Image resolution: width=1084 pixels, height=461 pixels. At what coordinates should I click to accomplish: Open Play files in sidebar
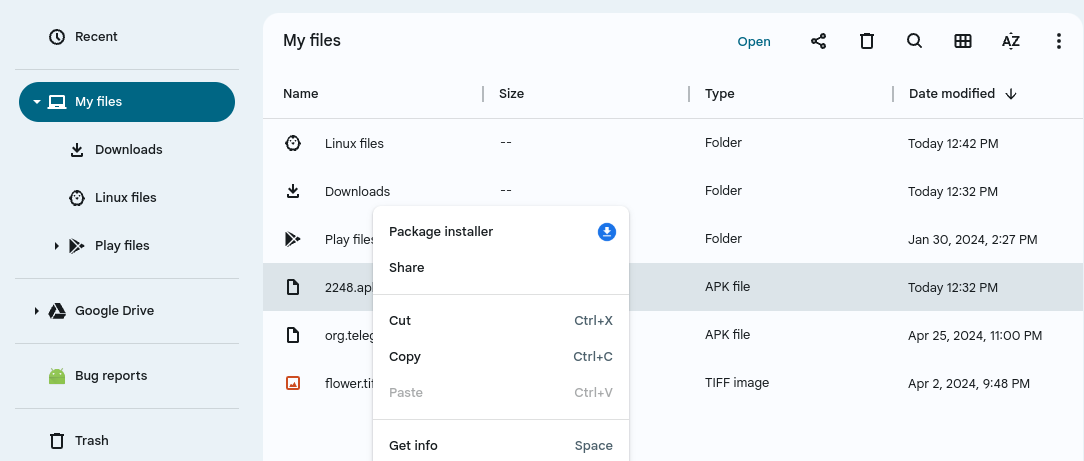(122, 245)
